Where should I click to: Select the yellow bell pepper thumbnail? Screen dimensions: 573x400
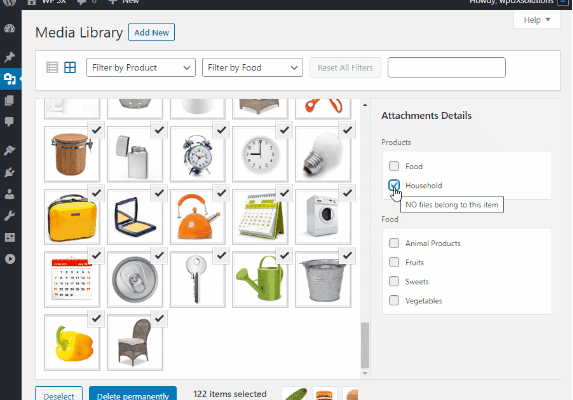point(72,343)
